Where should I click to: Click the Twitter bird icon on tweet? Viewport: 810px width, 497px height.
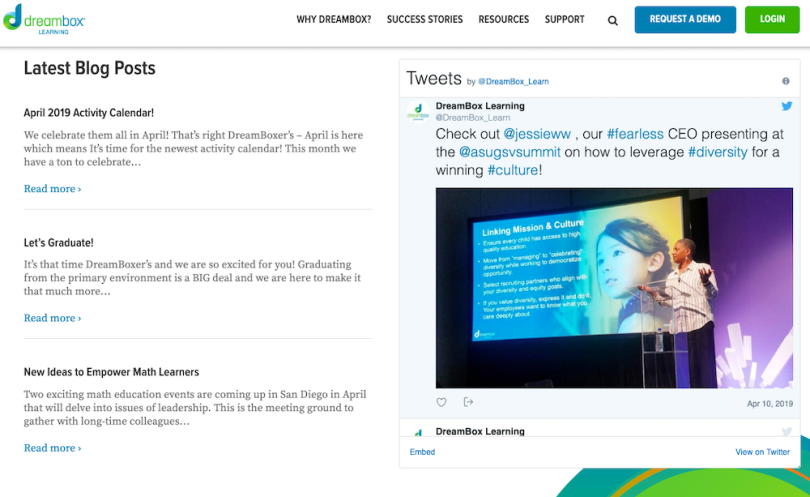coord(786,106)
